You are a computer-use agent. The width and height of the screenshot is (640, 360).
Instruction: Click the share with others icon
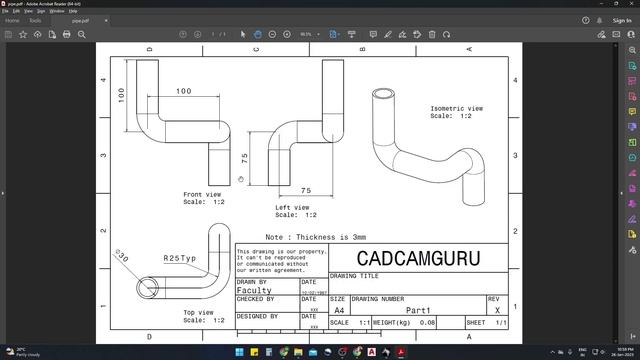pyautogui.click(x=631, y=35)
